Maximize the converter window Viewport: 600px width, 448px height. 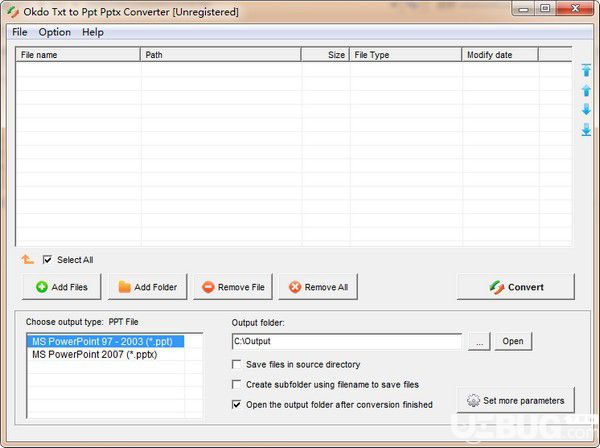tap(545, 8)
